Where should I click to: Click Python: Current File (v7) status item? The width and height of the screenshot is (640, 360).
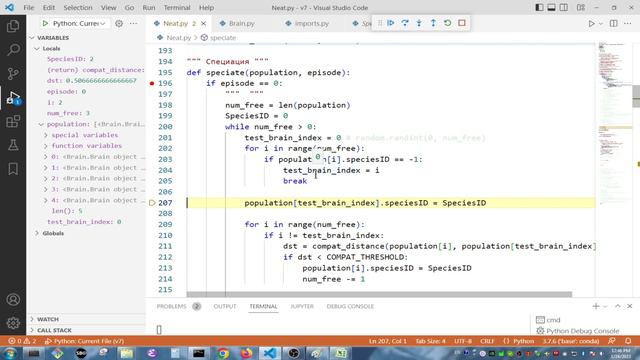[84, 341]
